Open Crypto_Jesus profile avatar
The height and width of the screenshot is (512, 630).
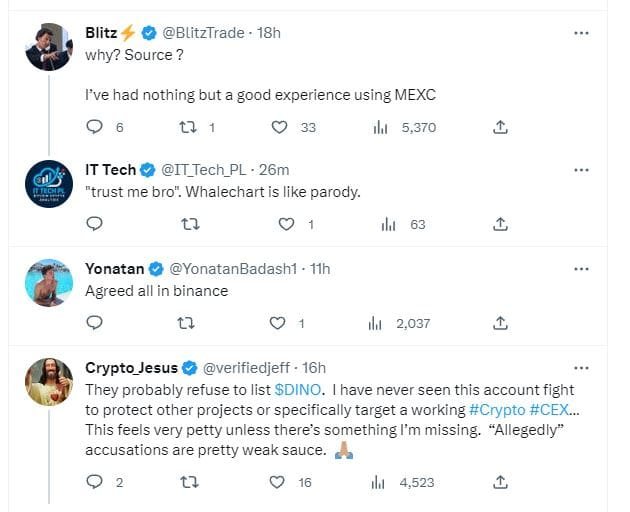[48, 382]
